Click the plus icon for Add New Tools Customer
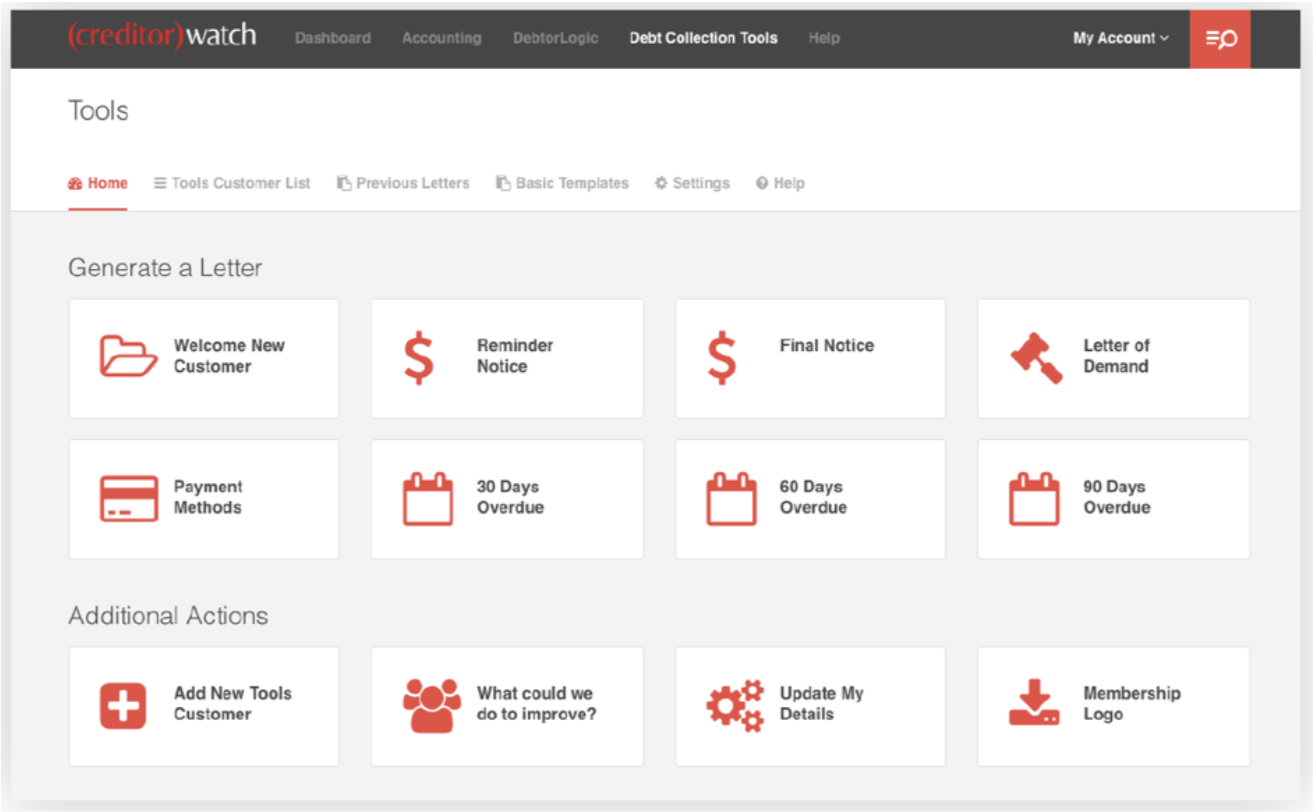1316x812 pixels. tap(123, 705)
